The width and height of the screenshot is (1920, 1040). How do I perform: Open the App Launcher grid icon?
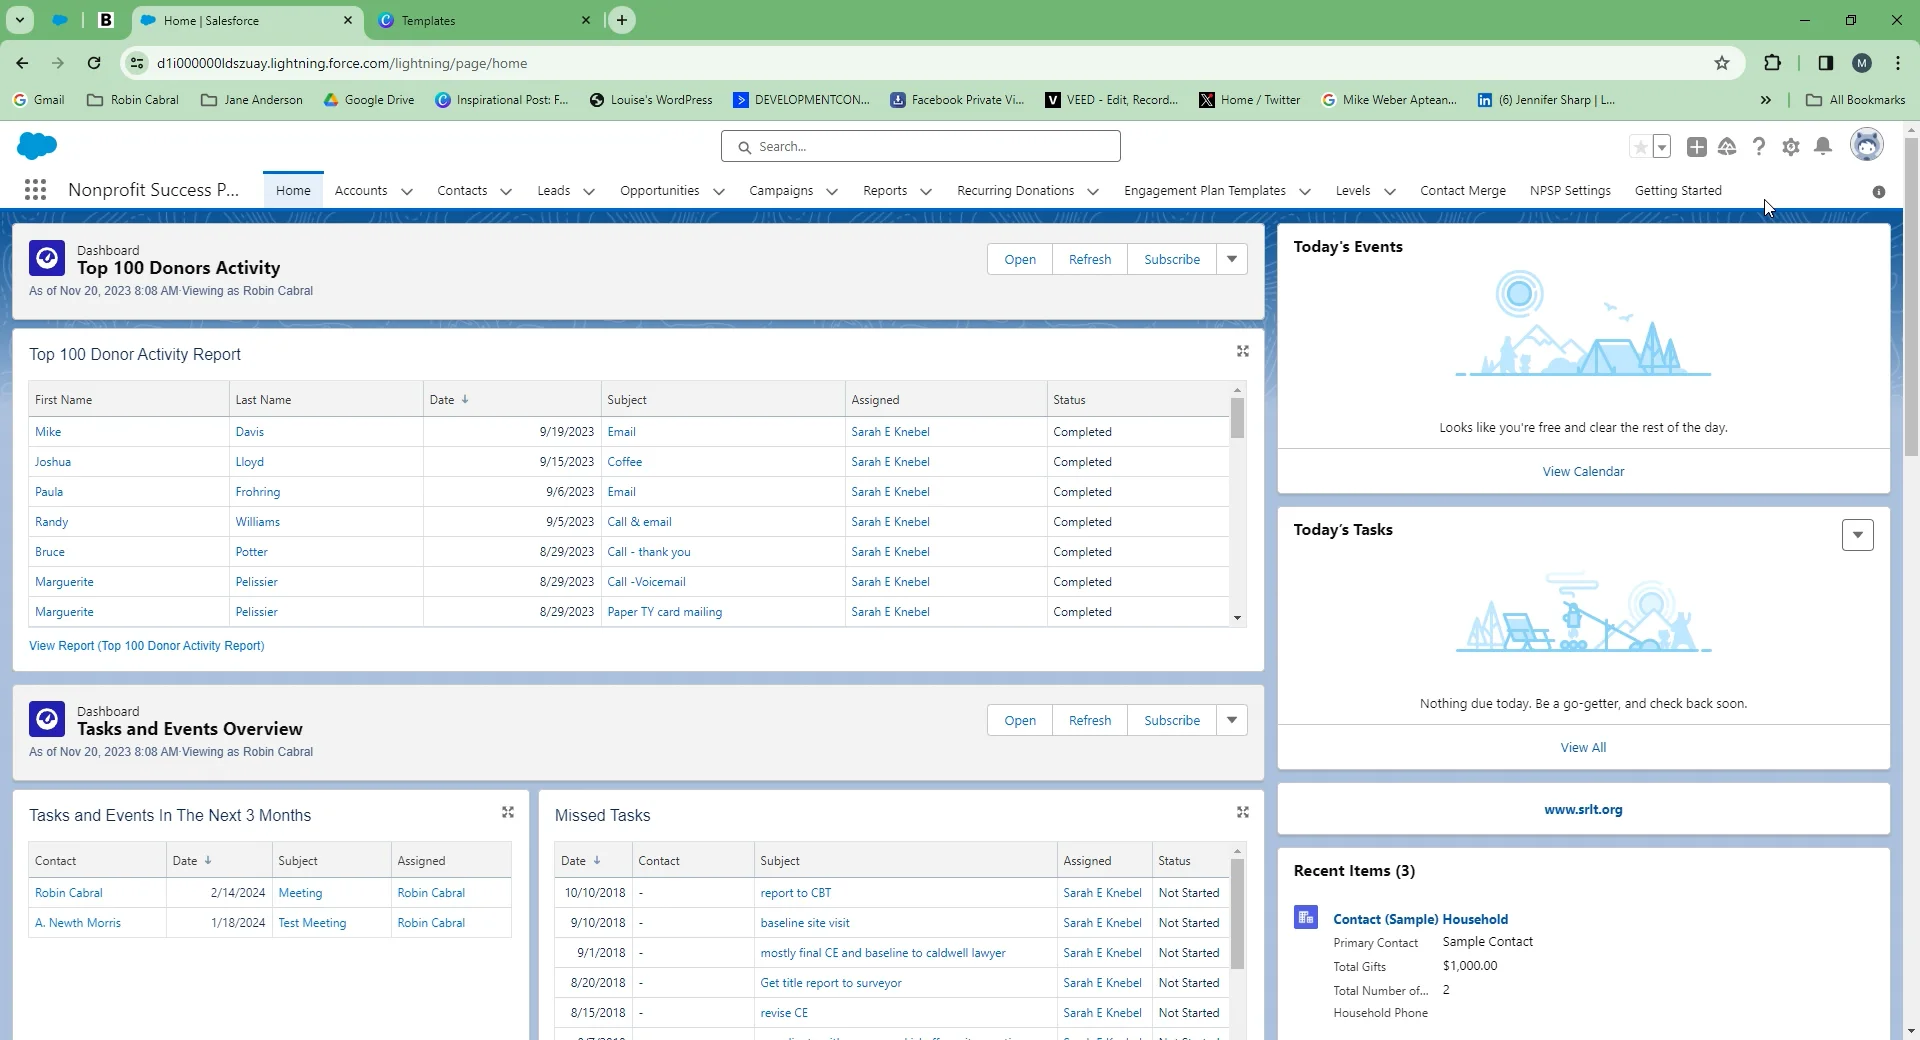click(x=35, y=190)
